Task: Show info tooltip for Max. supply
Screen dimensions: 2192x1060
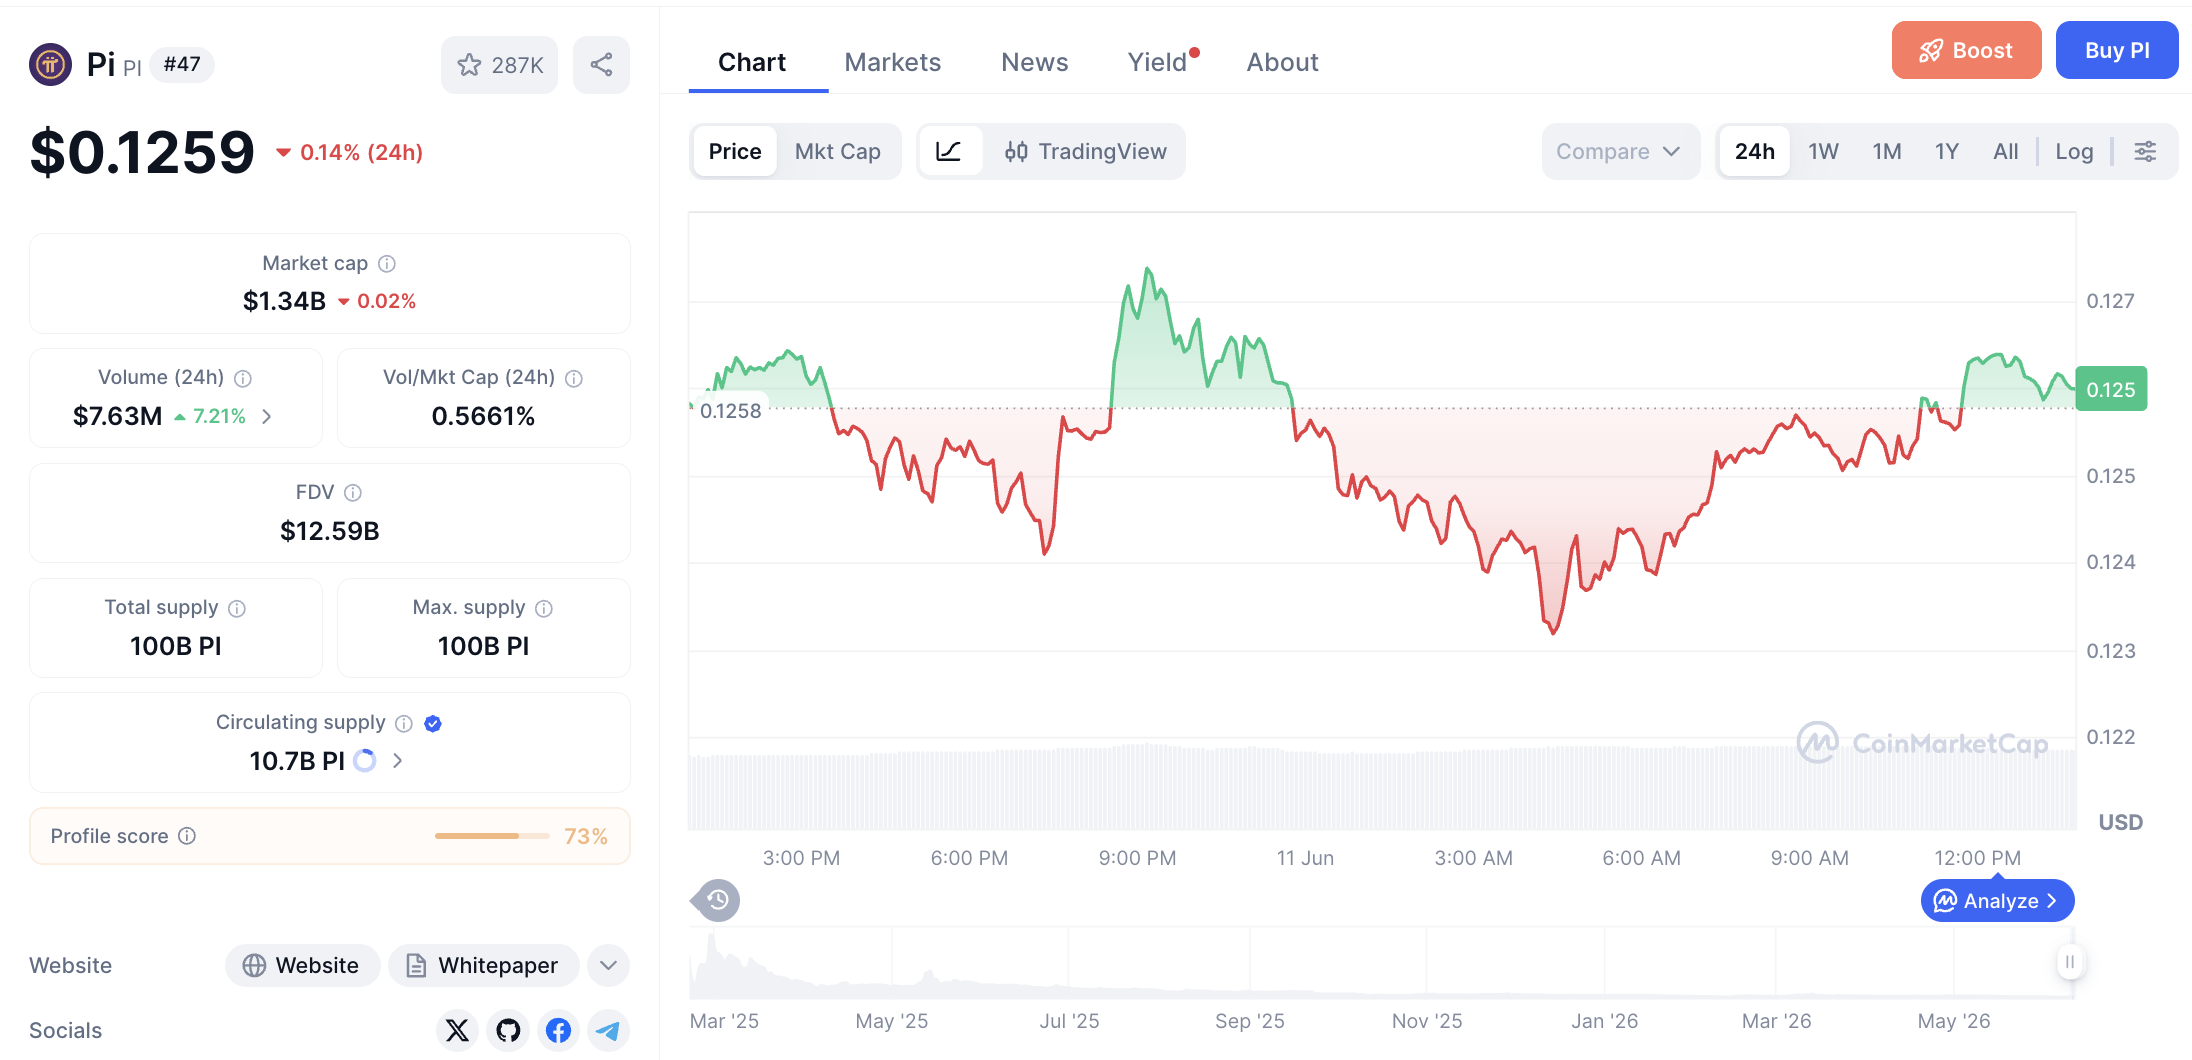Action: point(544,608)
